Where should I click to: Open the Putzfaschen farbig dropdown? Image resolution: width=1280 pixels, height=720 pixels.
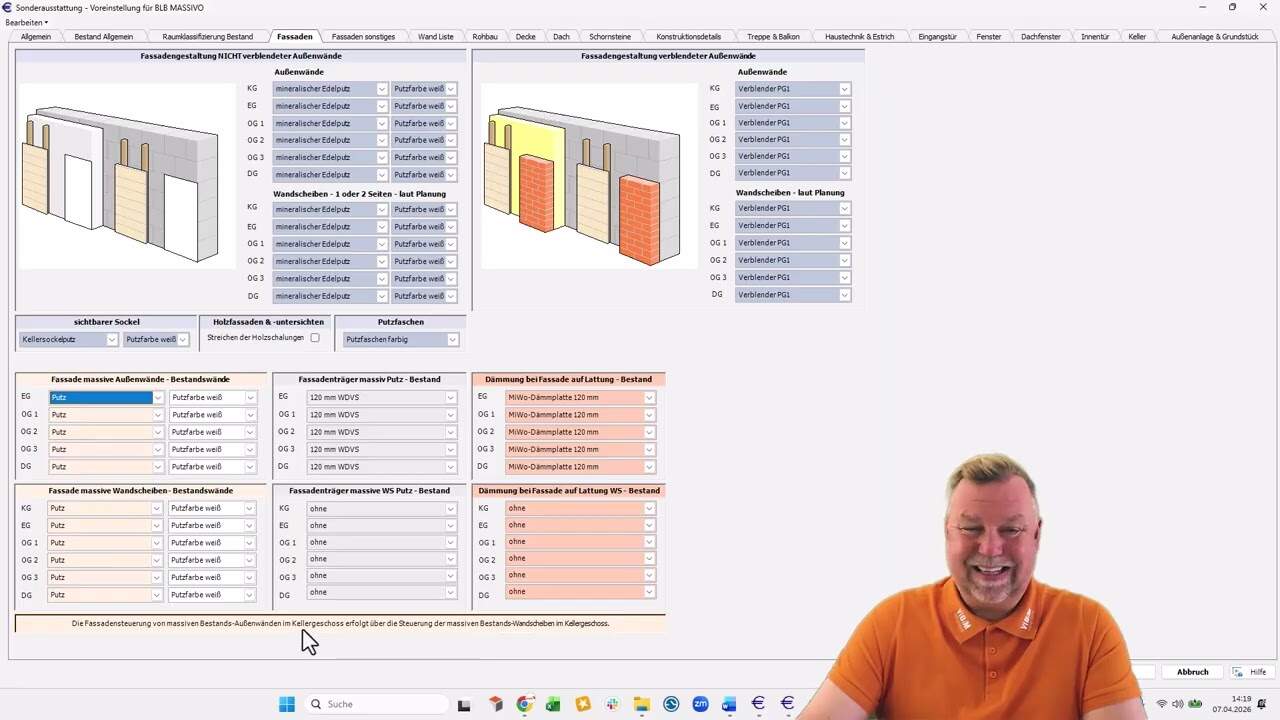pyautogui.click(x=400, y=339)
